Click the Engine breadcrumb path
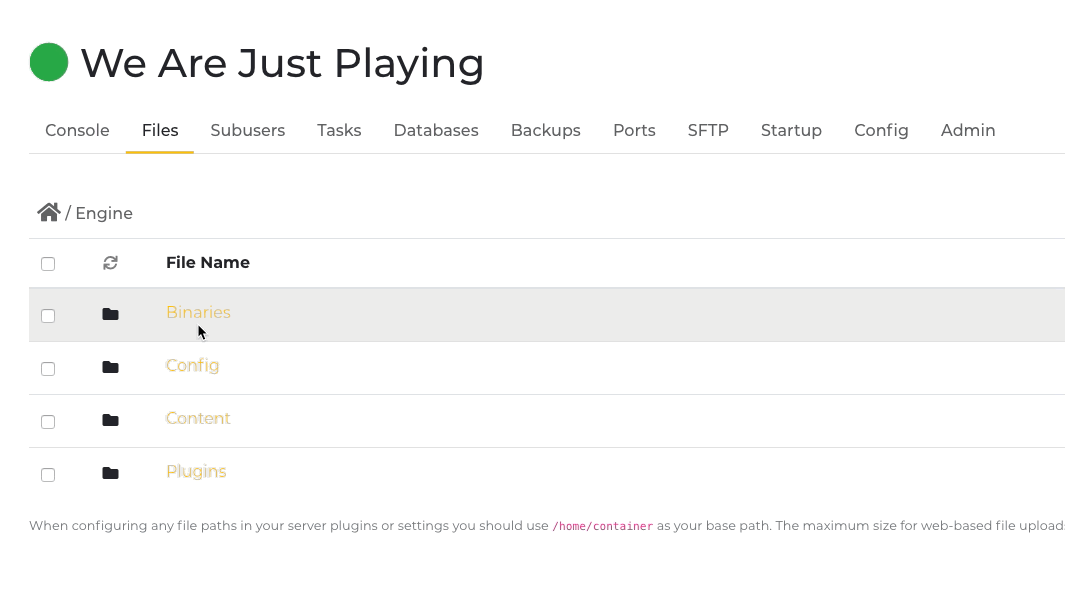Viewport: 1065px width, 614px height. 104,213
